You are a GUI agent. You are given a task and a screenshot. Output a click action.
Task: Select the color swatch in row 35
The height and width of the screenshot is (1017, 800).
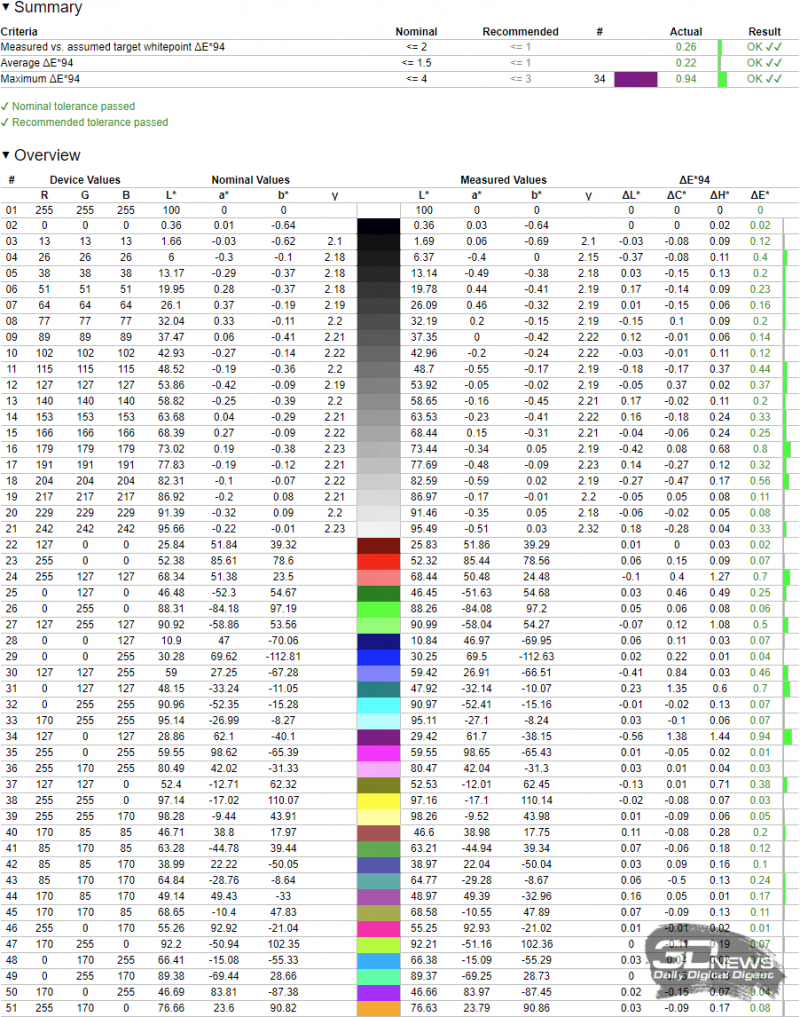click(378, 753)
